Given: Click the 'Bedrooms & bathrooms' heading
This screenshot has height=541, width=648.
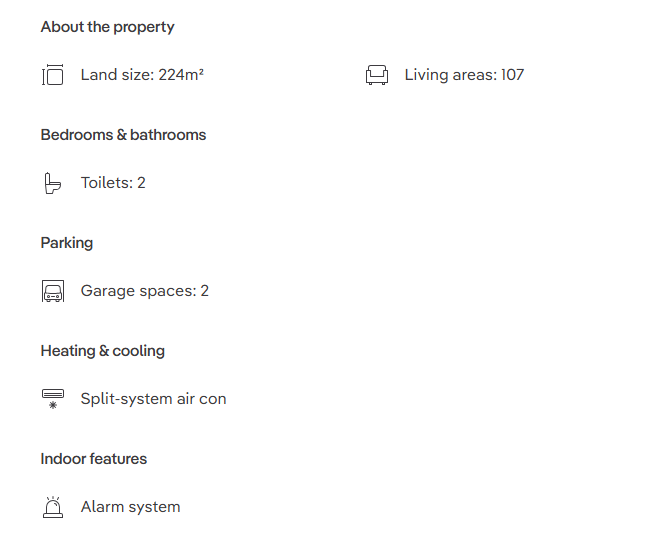Looking at the screenshot, I should click(123, 135).
